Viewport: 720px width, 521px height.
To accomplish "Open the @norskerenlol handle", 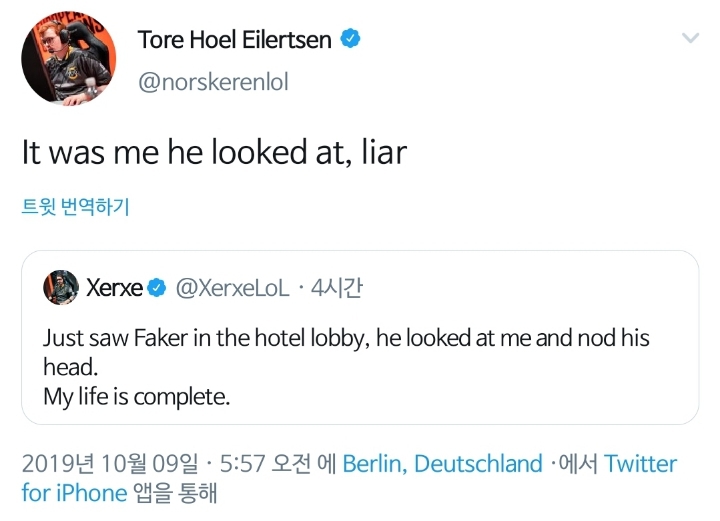I will point(212,82).
